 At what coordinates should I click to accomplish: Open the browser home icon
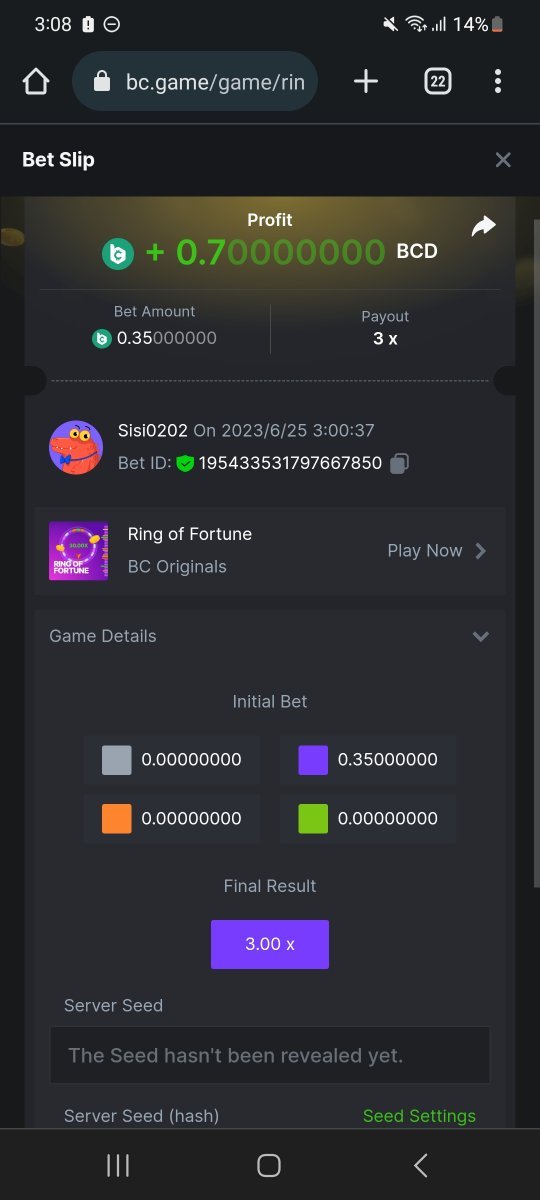(x=36, y=81)
